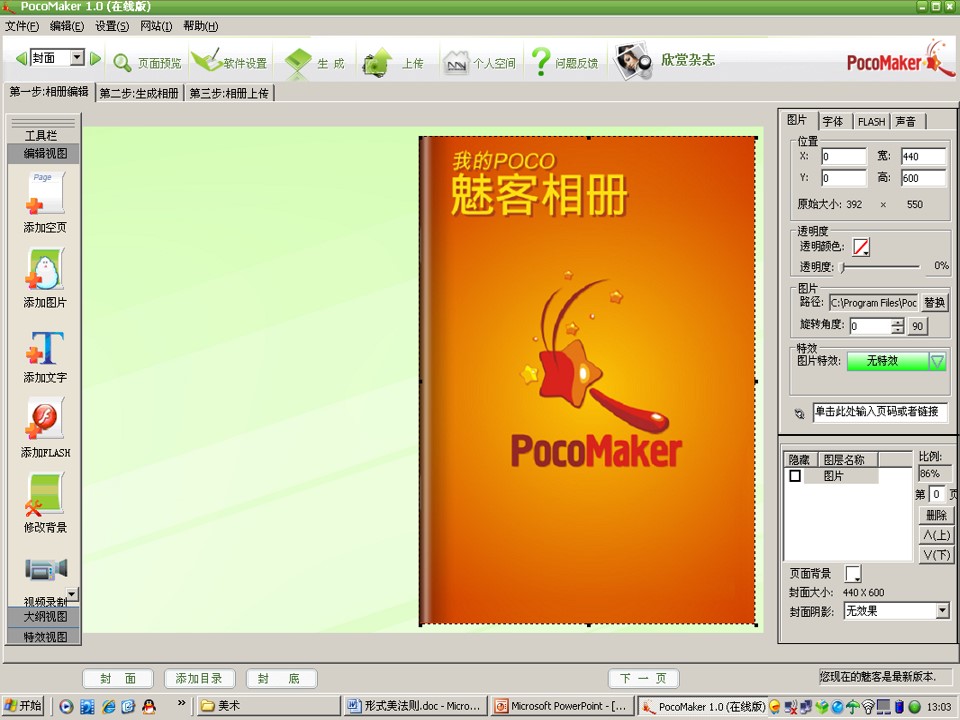The height and width of the screenshot is (720, 960).
Task: Click the transparent color (透明颜色) swatch
Action: [861, 247]
